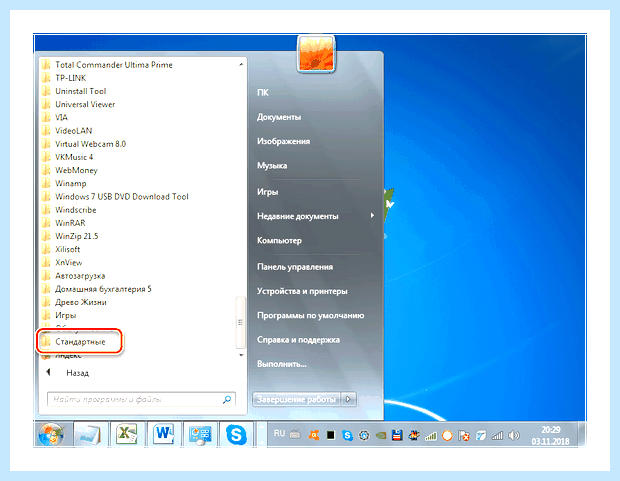Open Домашняя бухгалтерия 5 folder

coord(103,289)
